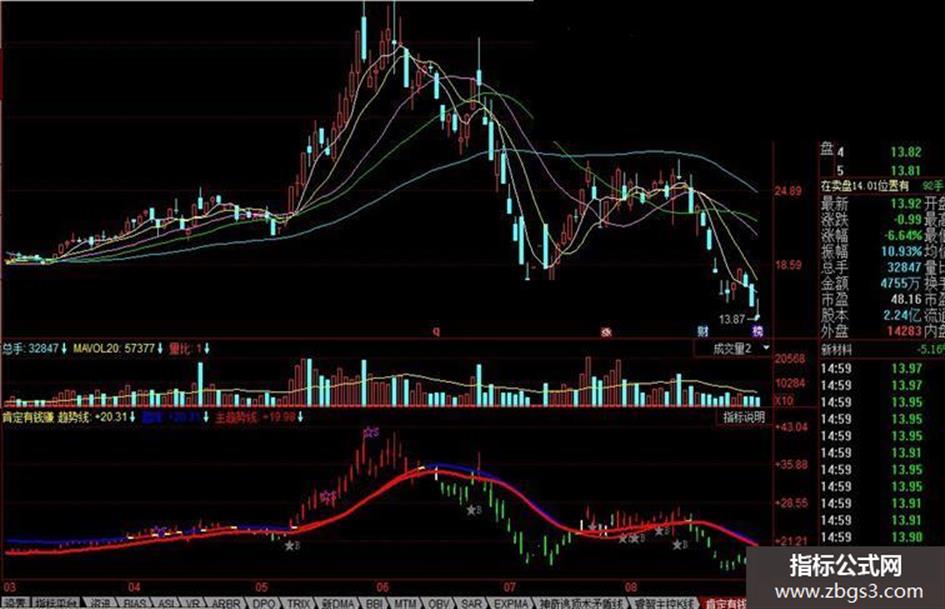945x609 pixels.
Task: Switch to the TRIX indicator tab
Action: point(298,603)
